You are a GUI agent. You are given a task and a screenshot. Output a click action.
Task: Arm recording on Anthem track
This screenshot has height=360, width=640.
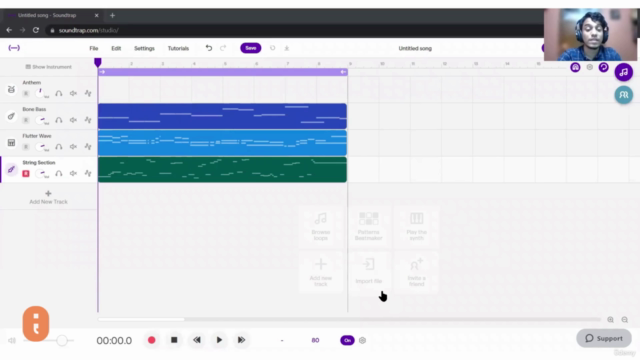click(26, 93)
